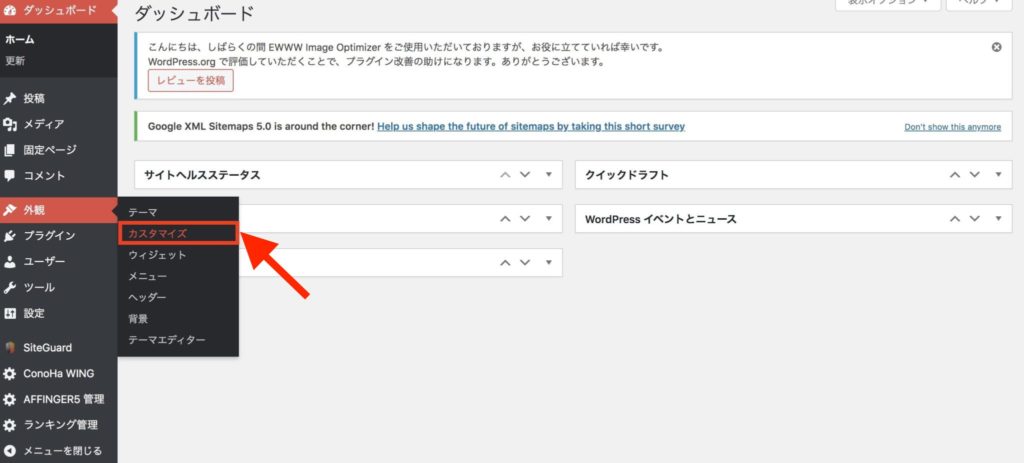Click the media icon beside メディア
The height and width of the screenshot is (463, 1024).
click(x=9, y=124)
